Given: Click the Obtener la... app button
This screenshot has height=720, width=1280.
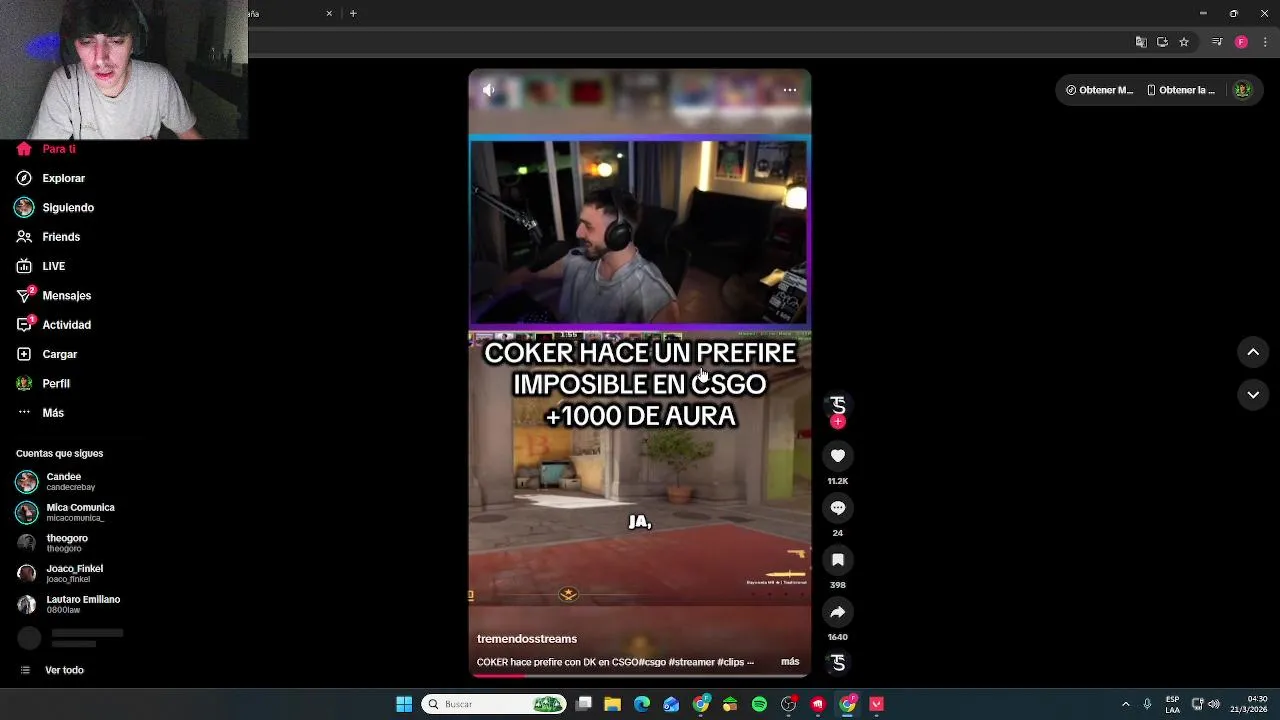Looking at the screenshot, I should (x=1181, y=90).
